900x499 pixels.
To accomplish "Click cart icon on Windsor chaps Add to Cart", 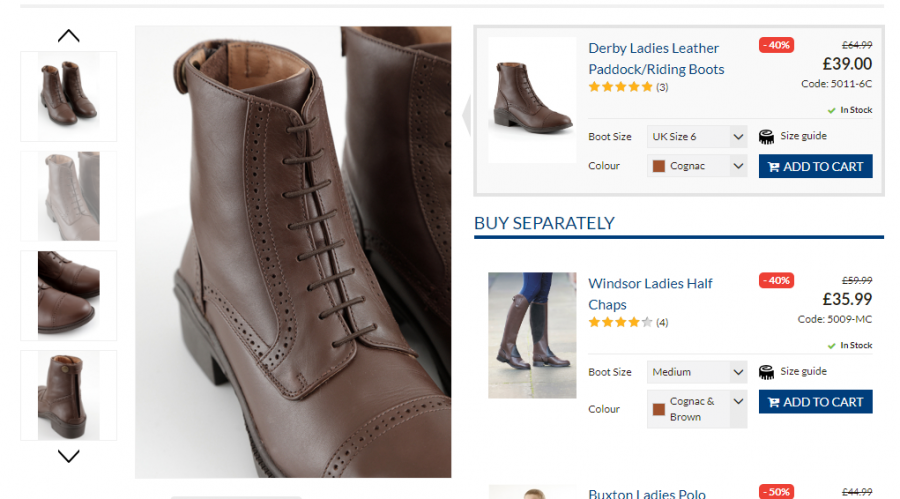I will tap(771, 402).
